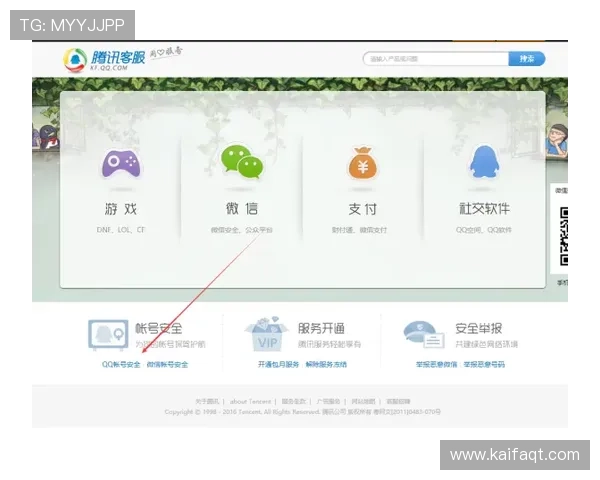Click the '财付通、微信支付' subtitle text
This screenshot has height=480, width=600.
(359, 230)
